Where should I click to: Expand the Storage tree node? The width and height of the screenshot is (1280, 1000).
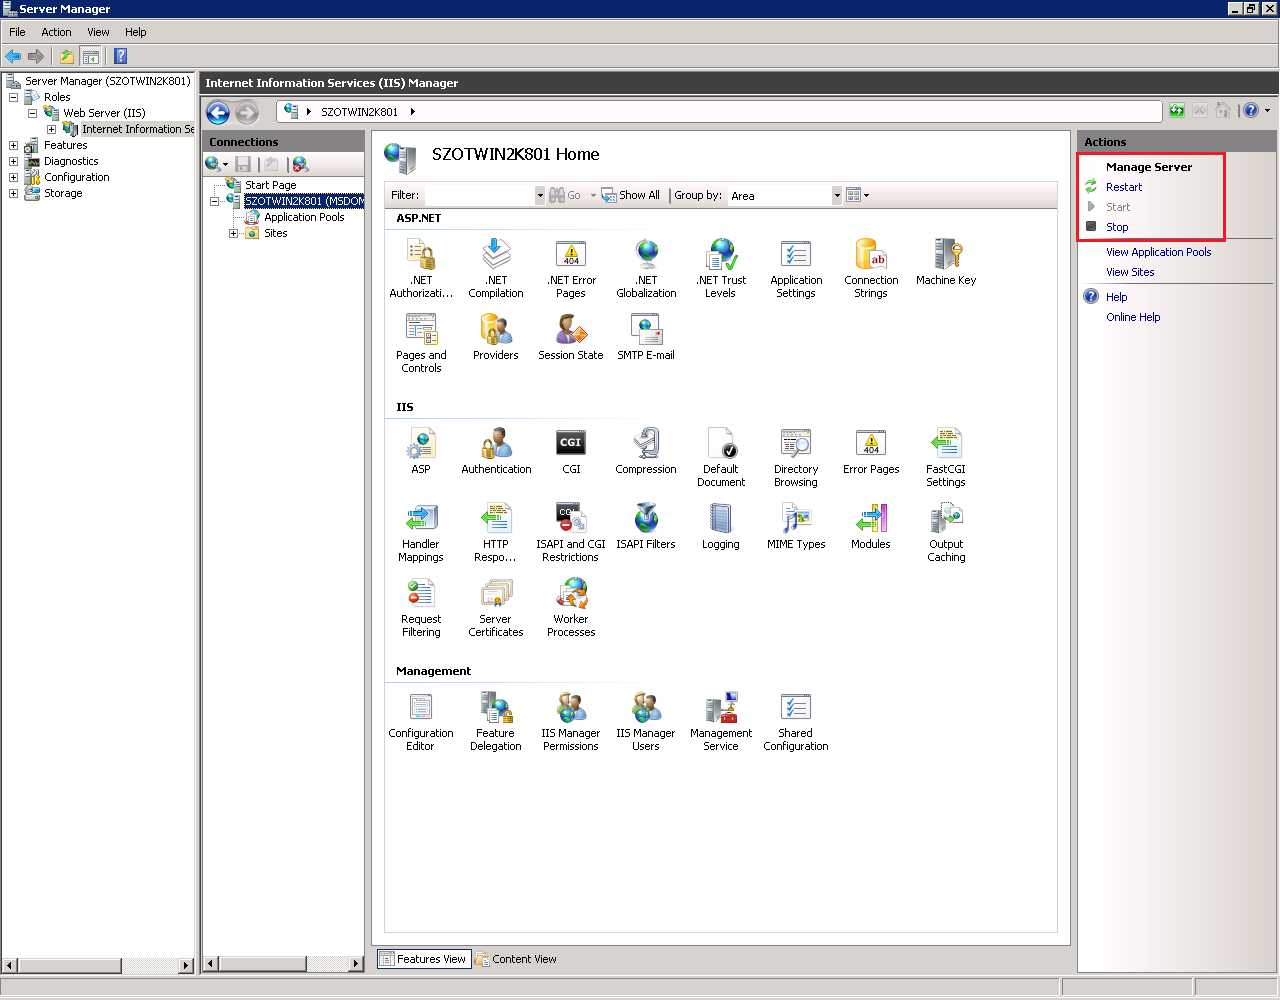tap(14, 193)
